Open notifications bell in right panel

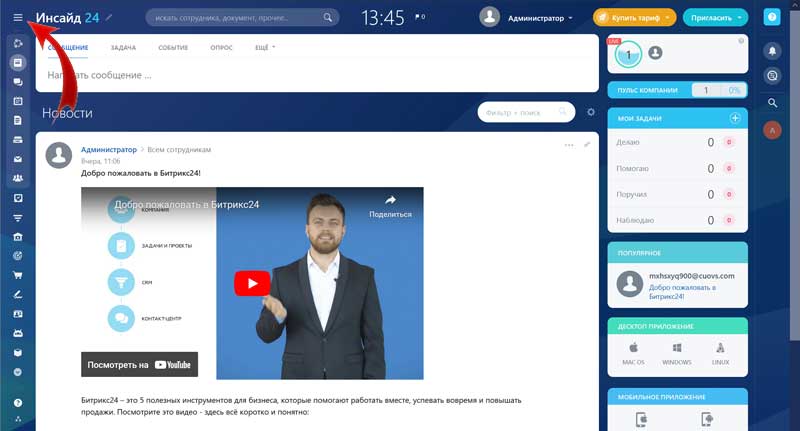click(772, 51)
